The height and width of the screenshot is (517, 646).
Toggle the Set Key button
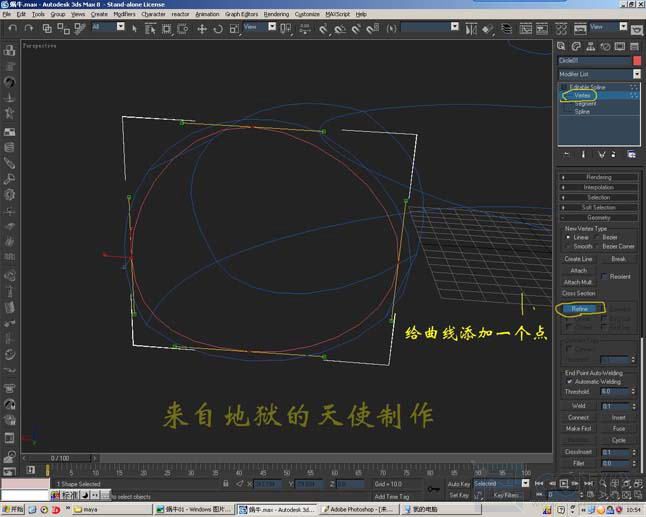pyautogui.click(x=459, y=495)
